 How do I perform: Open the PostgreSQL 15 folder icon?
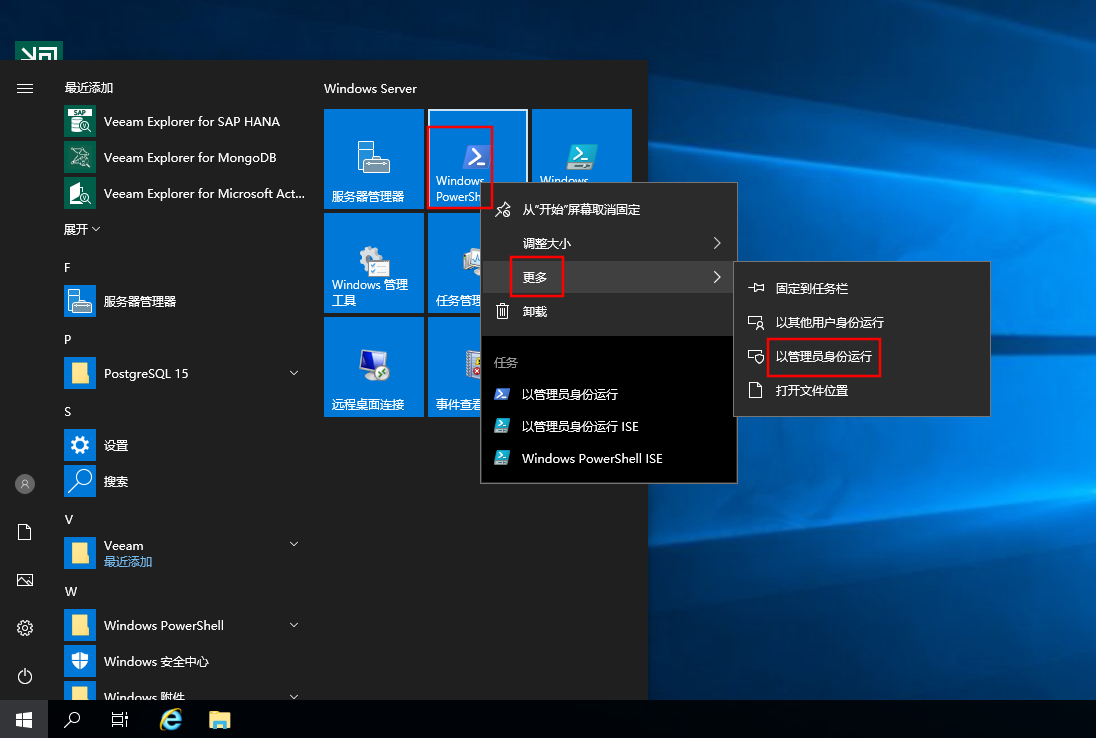(x=80, y=373)
